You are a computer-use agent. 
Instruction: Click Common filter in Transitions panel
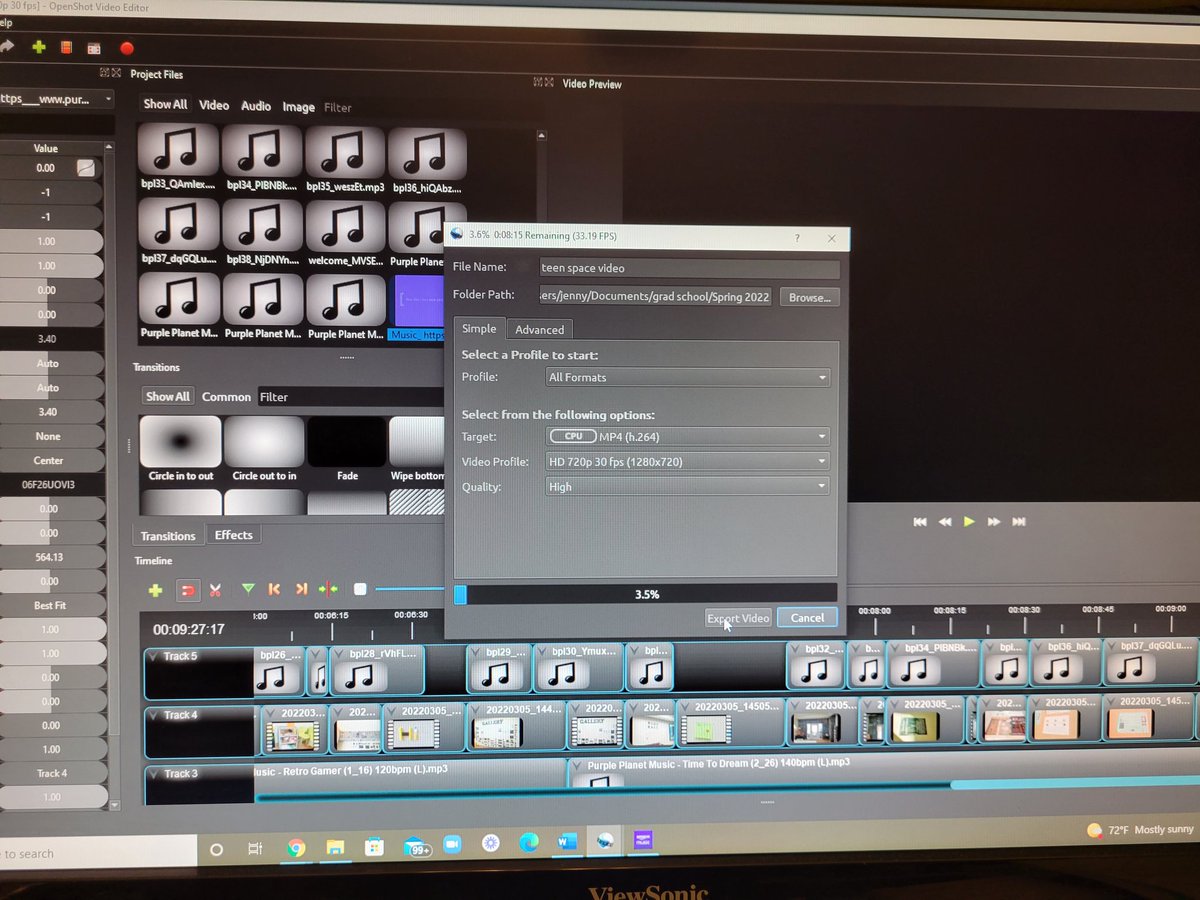click(227, 397)
